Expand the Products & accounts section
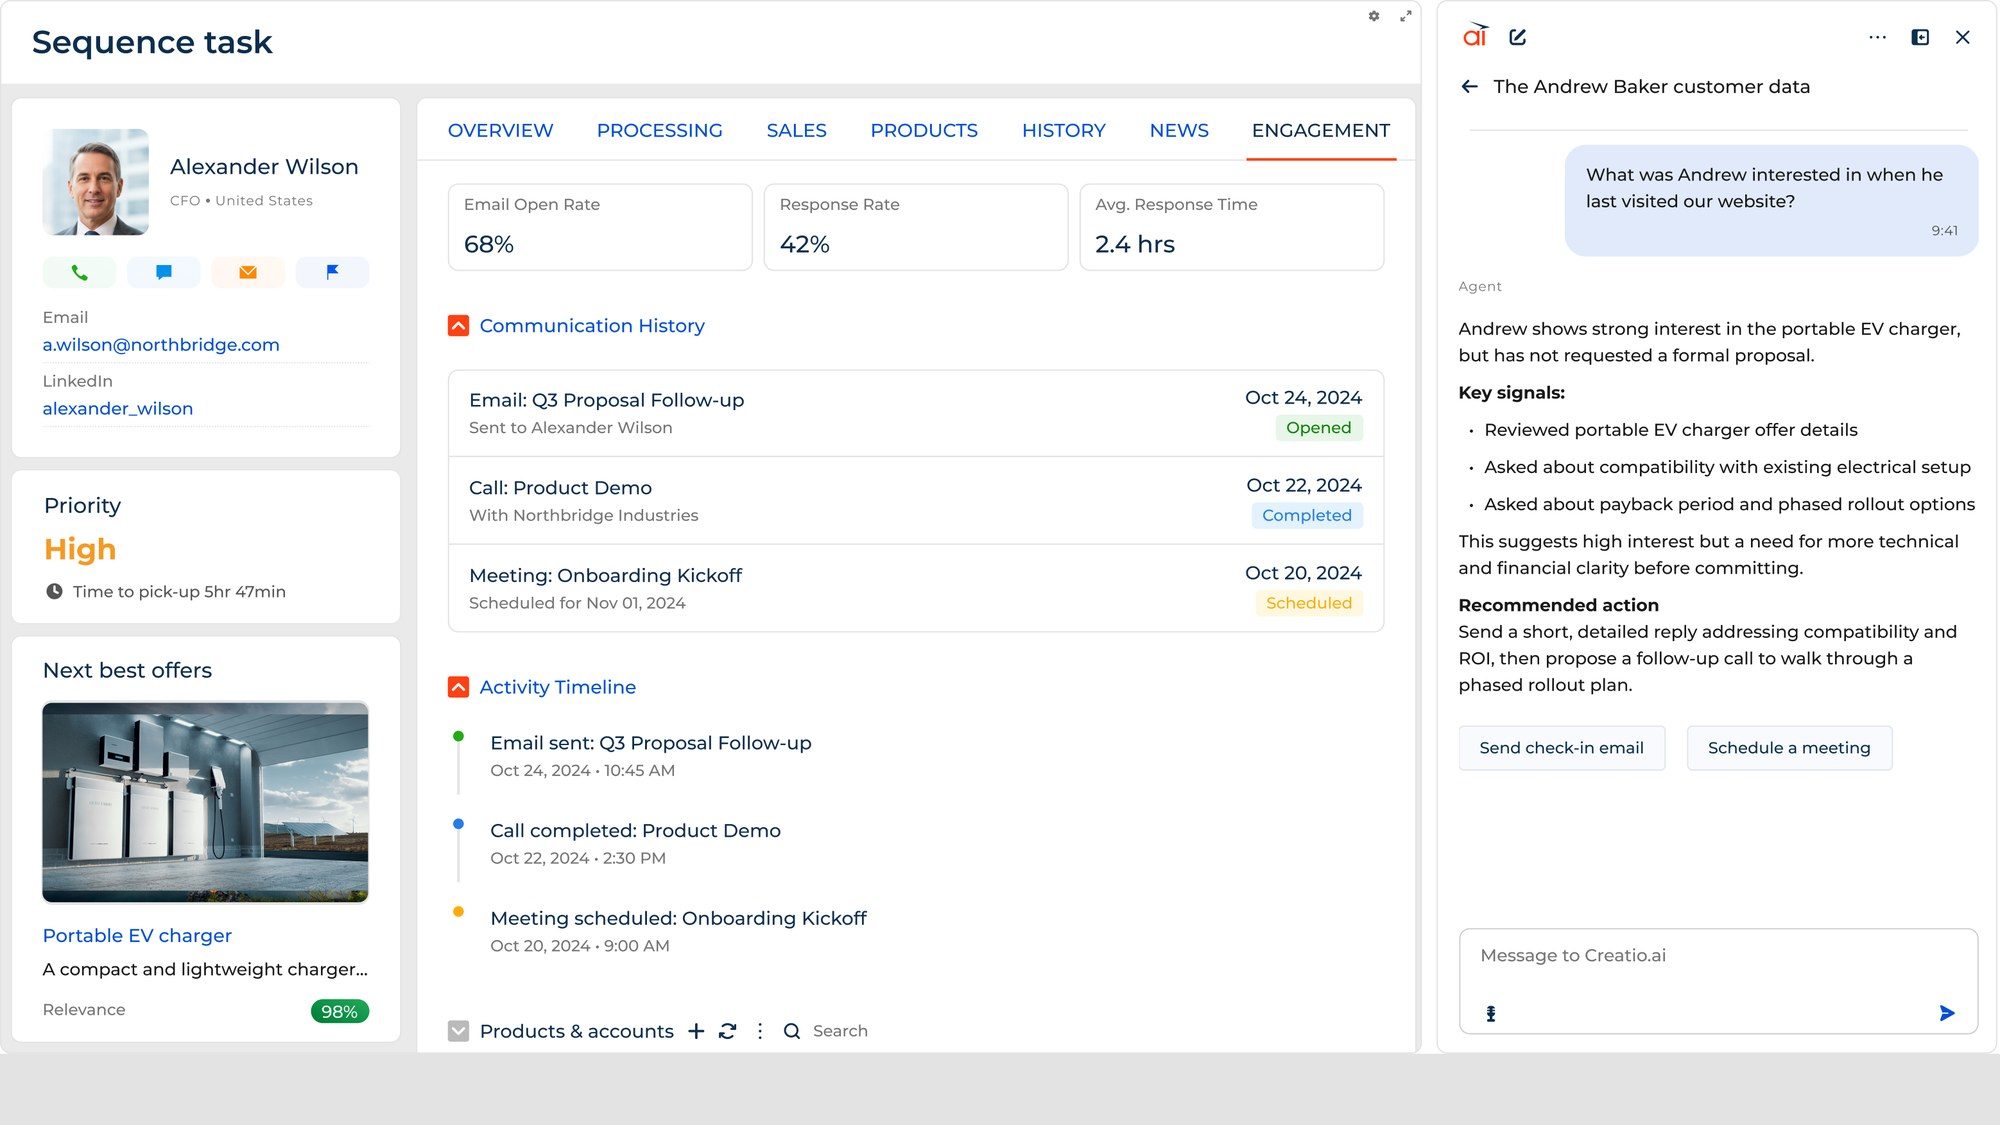This screenshot has height=1125, width=2000. 458,1031
